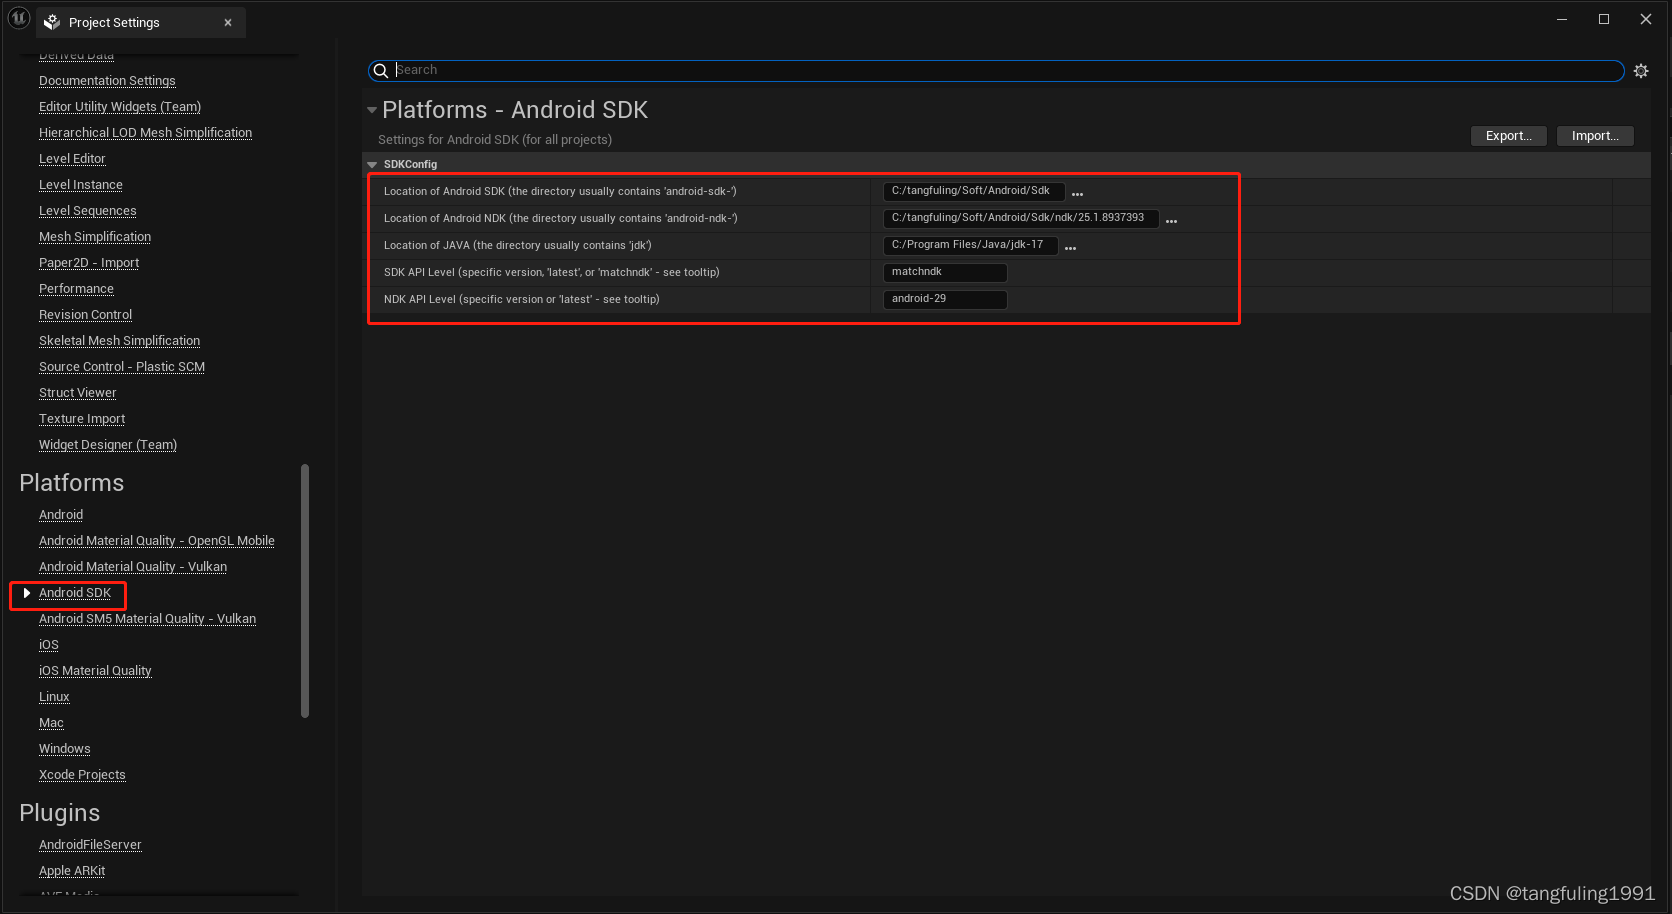The width and height of the screenshot is (1672, 914).
Task: Open the Linux platform settings
Action: point(54,697)
